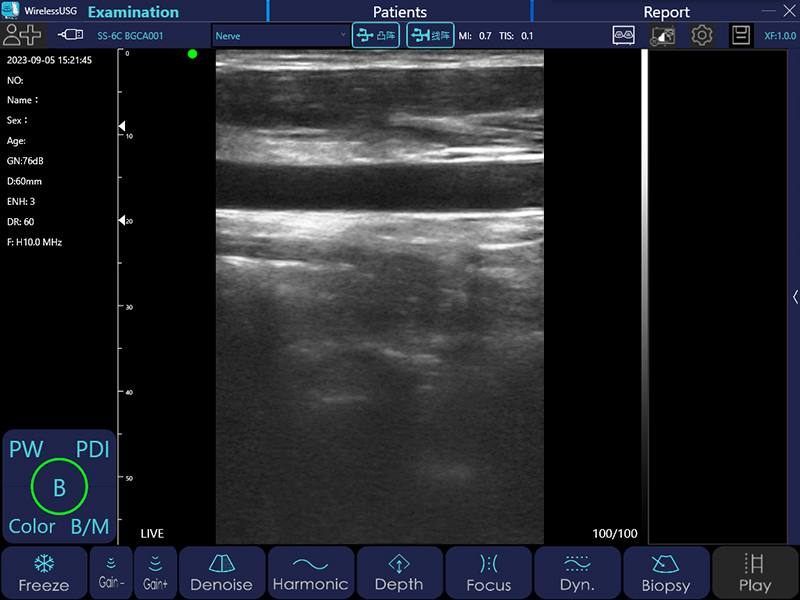Screen dimensions: 800x600
Task: Open the Report tab
Action: point(666,12)
